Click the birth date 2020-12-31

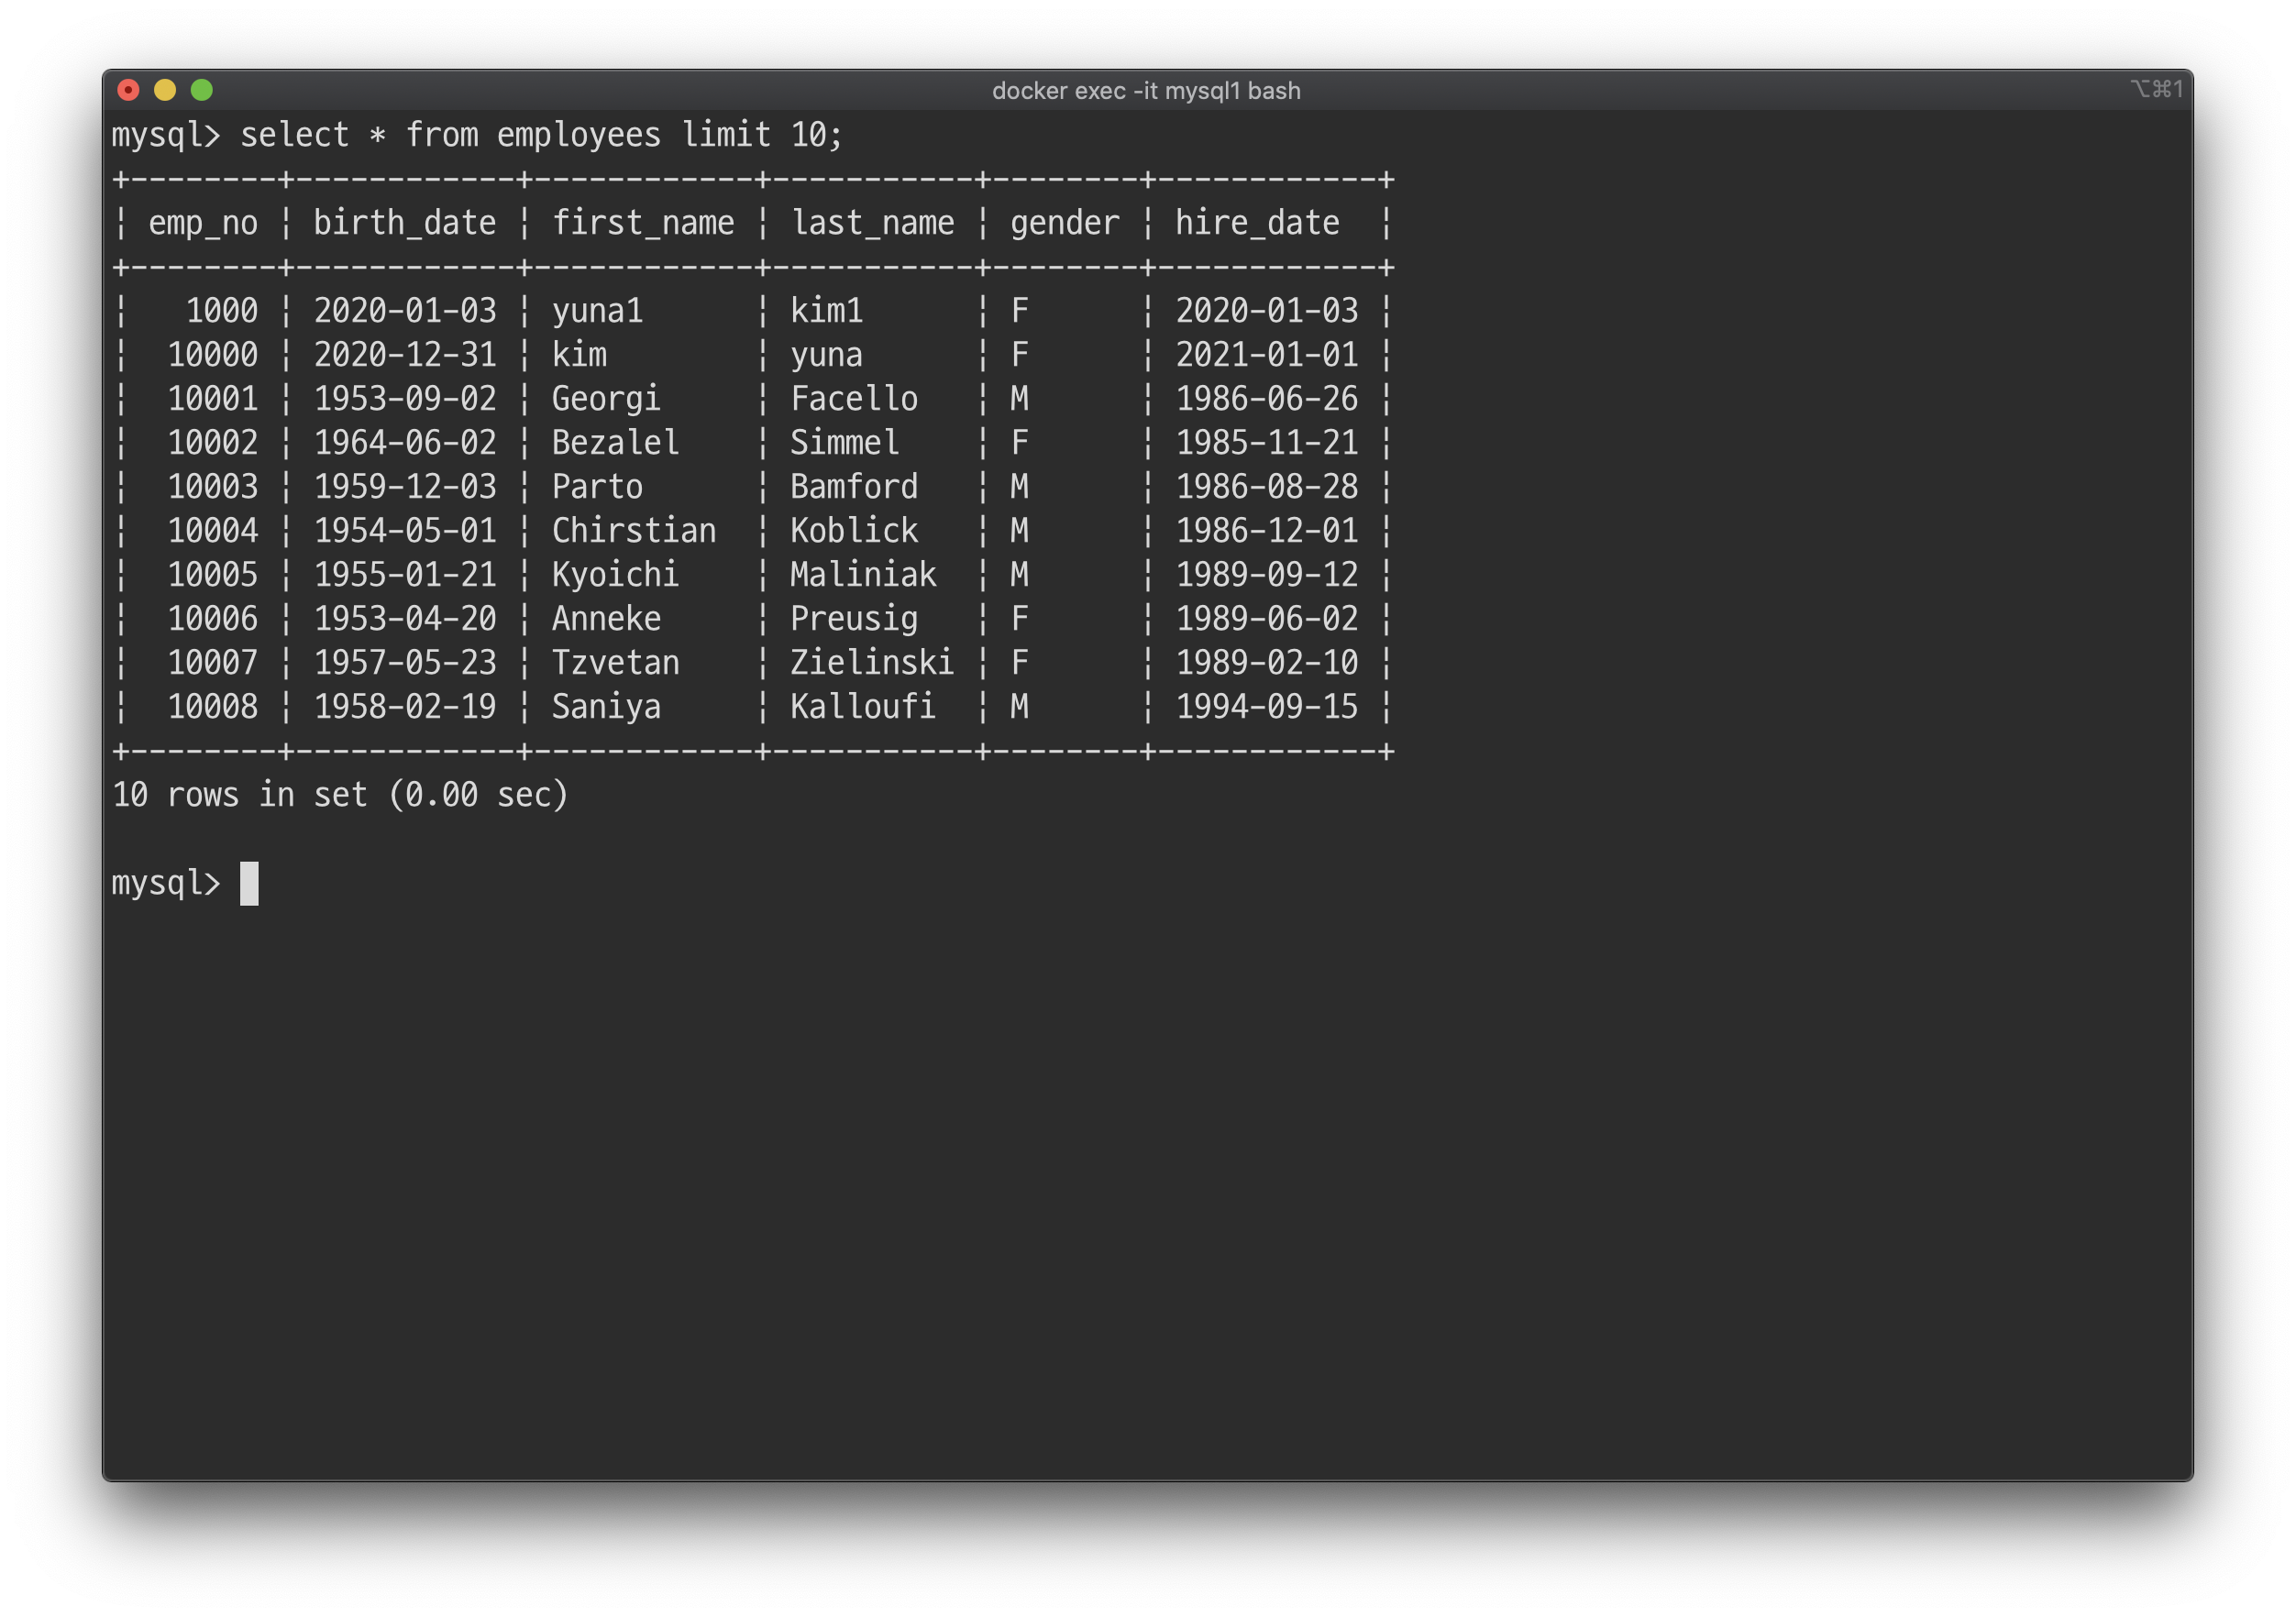tap(405, 355)
